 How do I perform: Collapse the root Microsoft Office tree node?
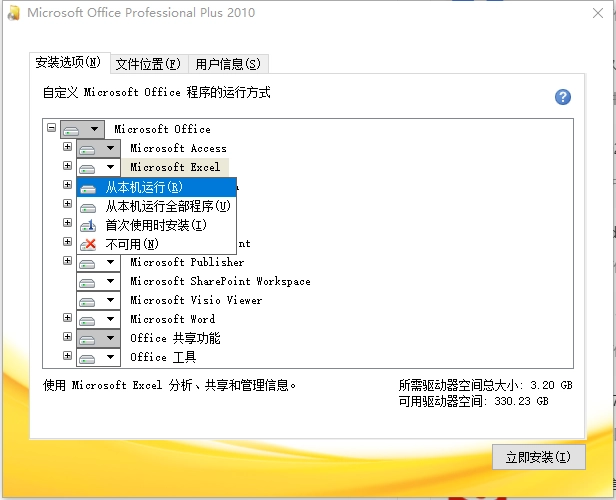point(52,129)
